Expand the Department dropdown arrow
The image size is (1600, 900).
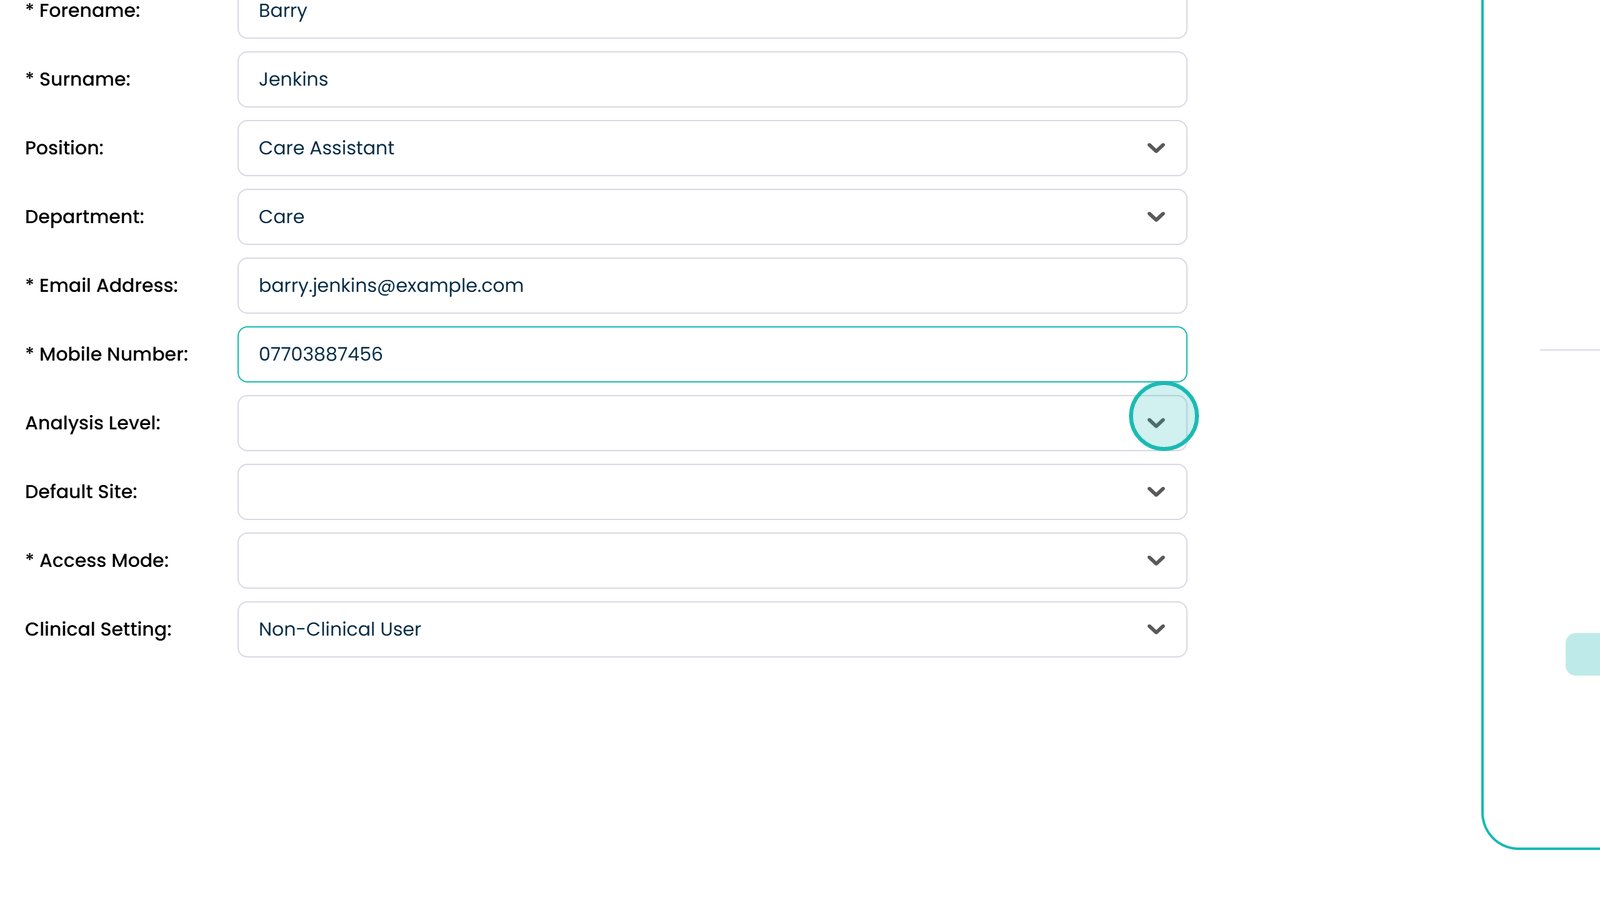[1156, 217]
